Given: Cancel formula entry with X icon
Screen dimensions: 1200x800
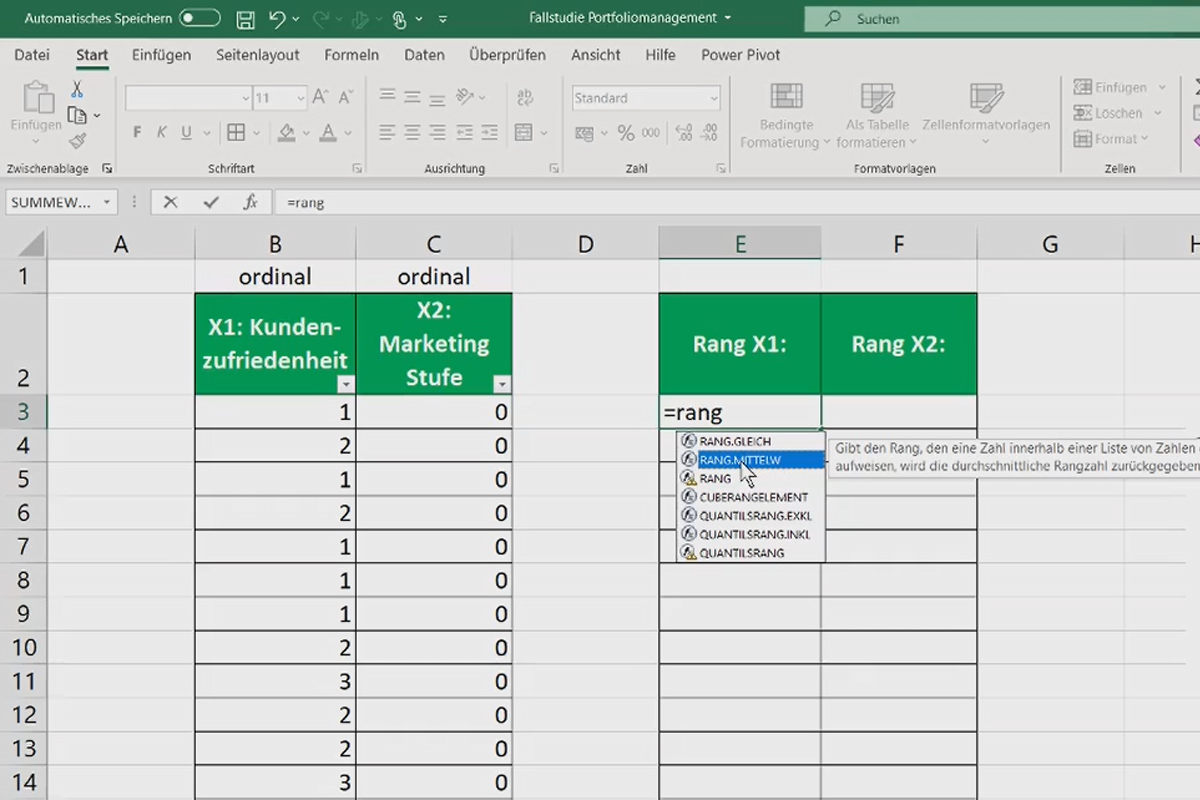Looking at the screenshot, I should point(170,202).
